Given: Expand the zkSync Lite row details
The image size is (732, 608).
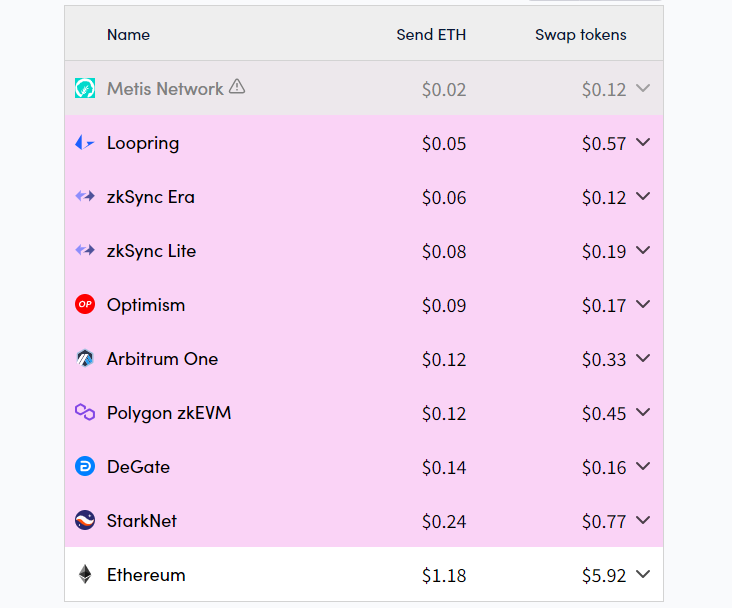Looking at the screenshot, I should (x=643, y=250).
